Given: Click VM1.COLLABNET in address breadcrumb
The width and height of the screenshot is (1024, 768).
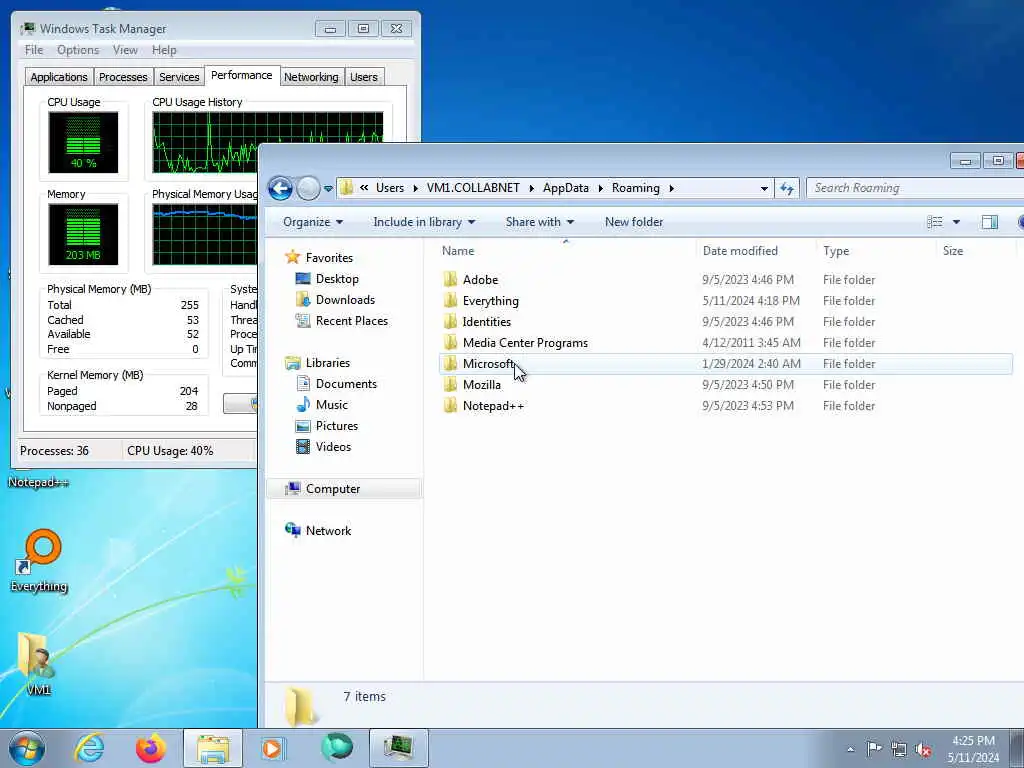Looking at the screenshot, I should [473, 188].
